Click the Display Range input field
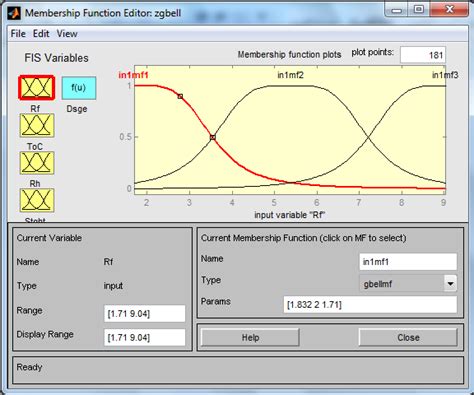Image resolution: width=474 pixels, height=395 pixels. (144, 337)
